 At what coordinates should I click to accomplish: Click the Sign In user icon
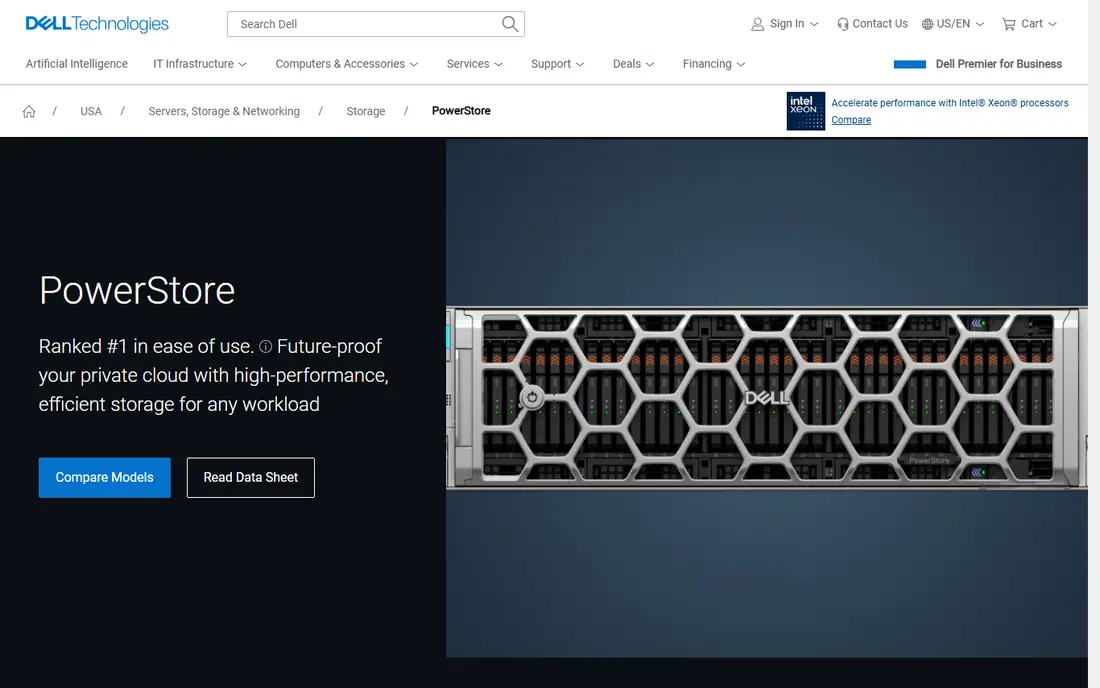(x=757, y=24)
